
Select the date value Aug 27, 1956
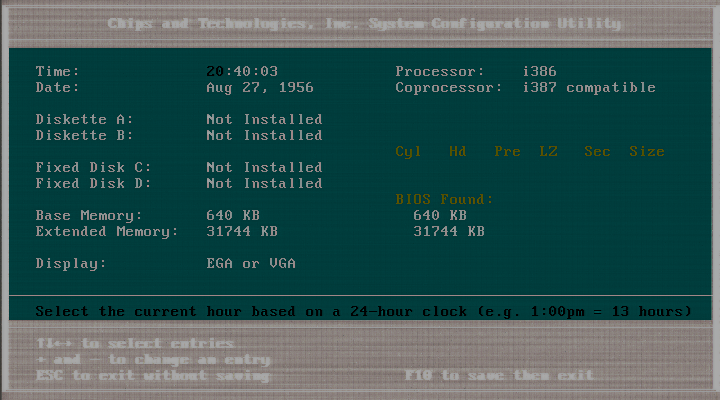260,87
